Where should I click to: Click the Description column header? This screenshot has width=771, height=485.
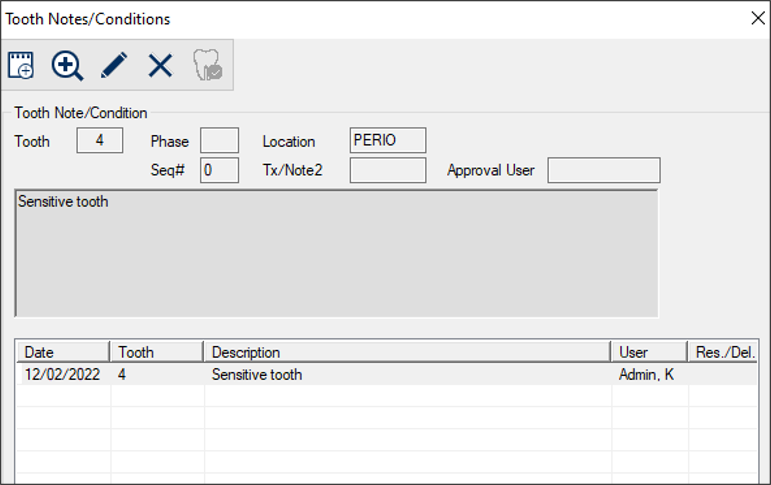(x=407, y=352)
